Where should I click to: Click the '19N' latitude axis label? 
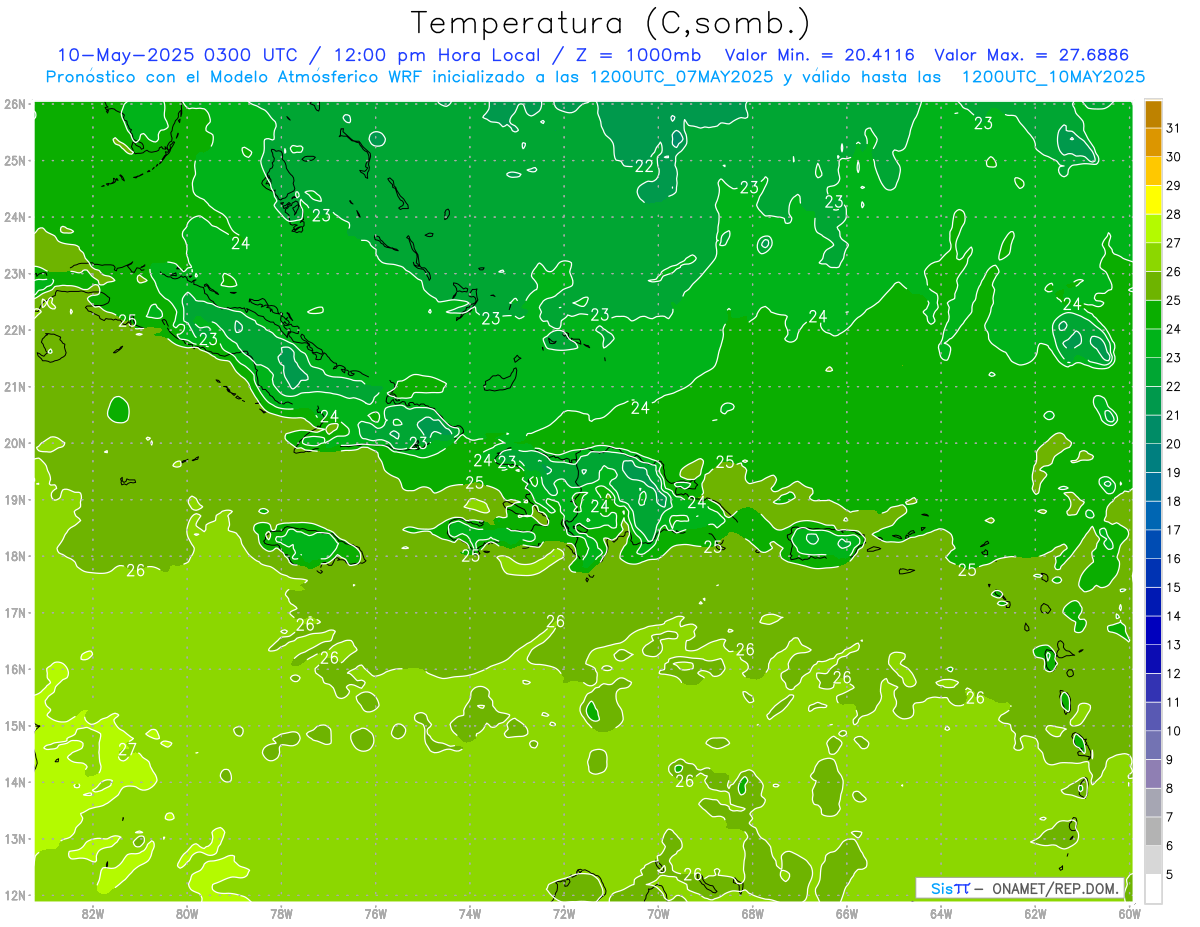[x=15, y=500]
